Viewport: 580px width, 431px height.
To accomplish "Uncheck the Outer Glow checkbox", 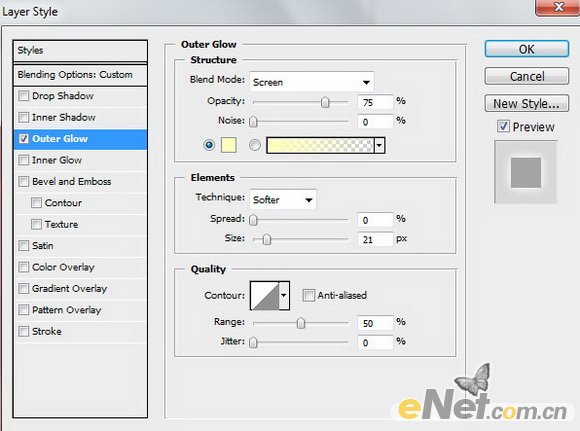I will point(24,139).
